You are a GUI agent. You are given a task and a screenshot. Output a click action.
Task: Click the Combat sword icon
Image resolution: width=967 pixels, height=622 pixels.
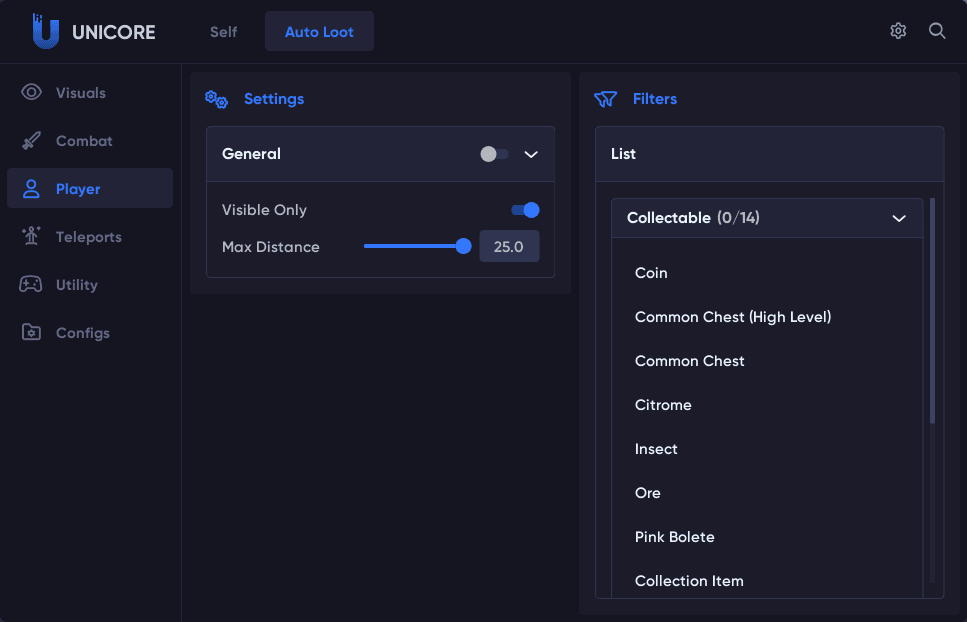point(32,141)
